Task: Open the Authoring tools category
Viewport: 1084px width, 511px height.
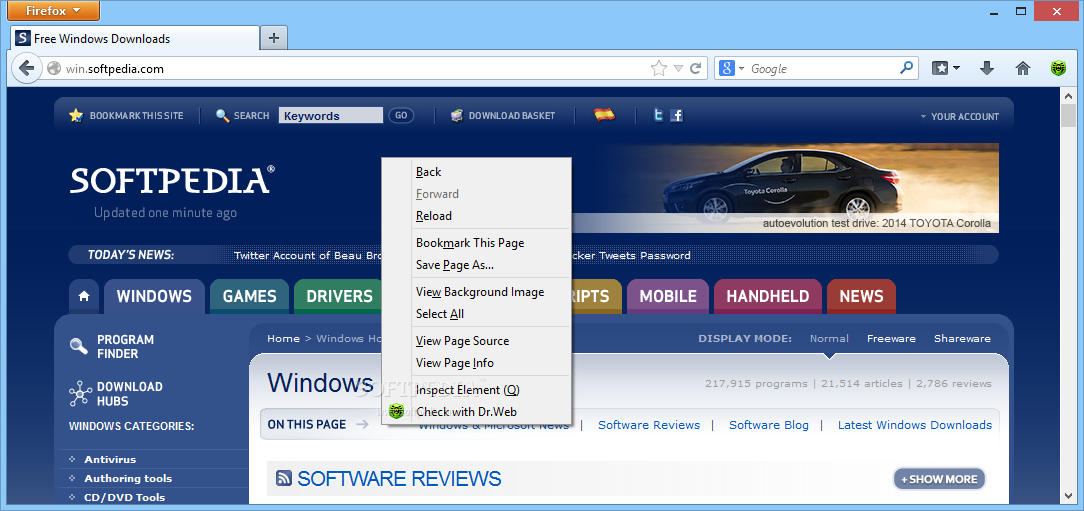Action: click(128, 479)
